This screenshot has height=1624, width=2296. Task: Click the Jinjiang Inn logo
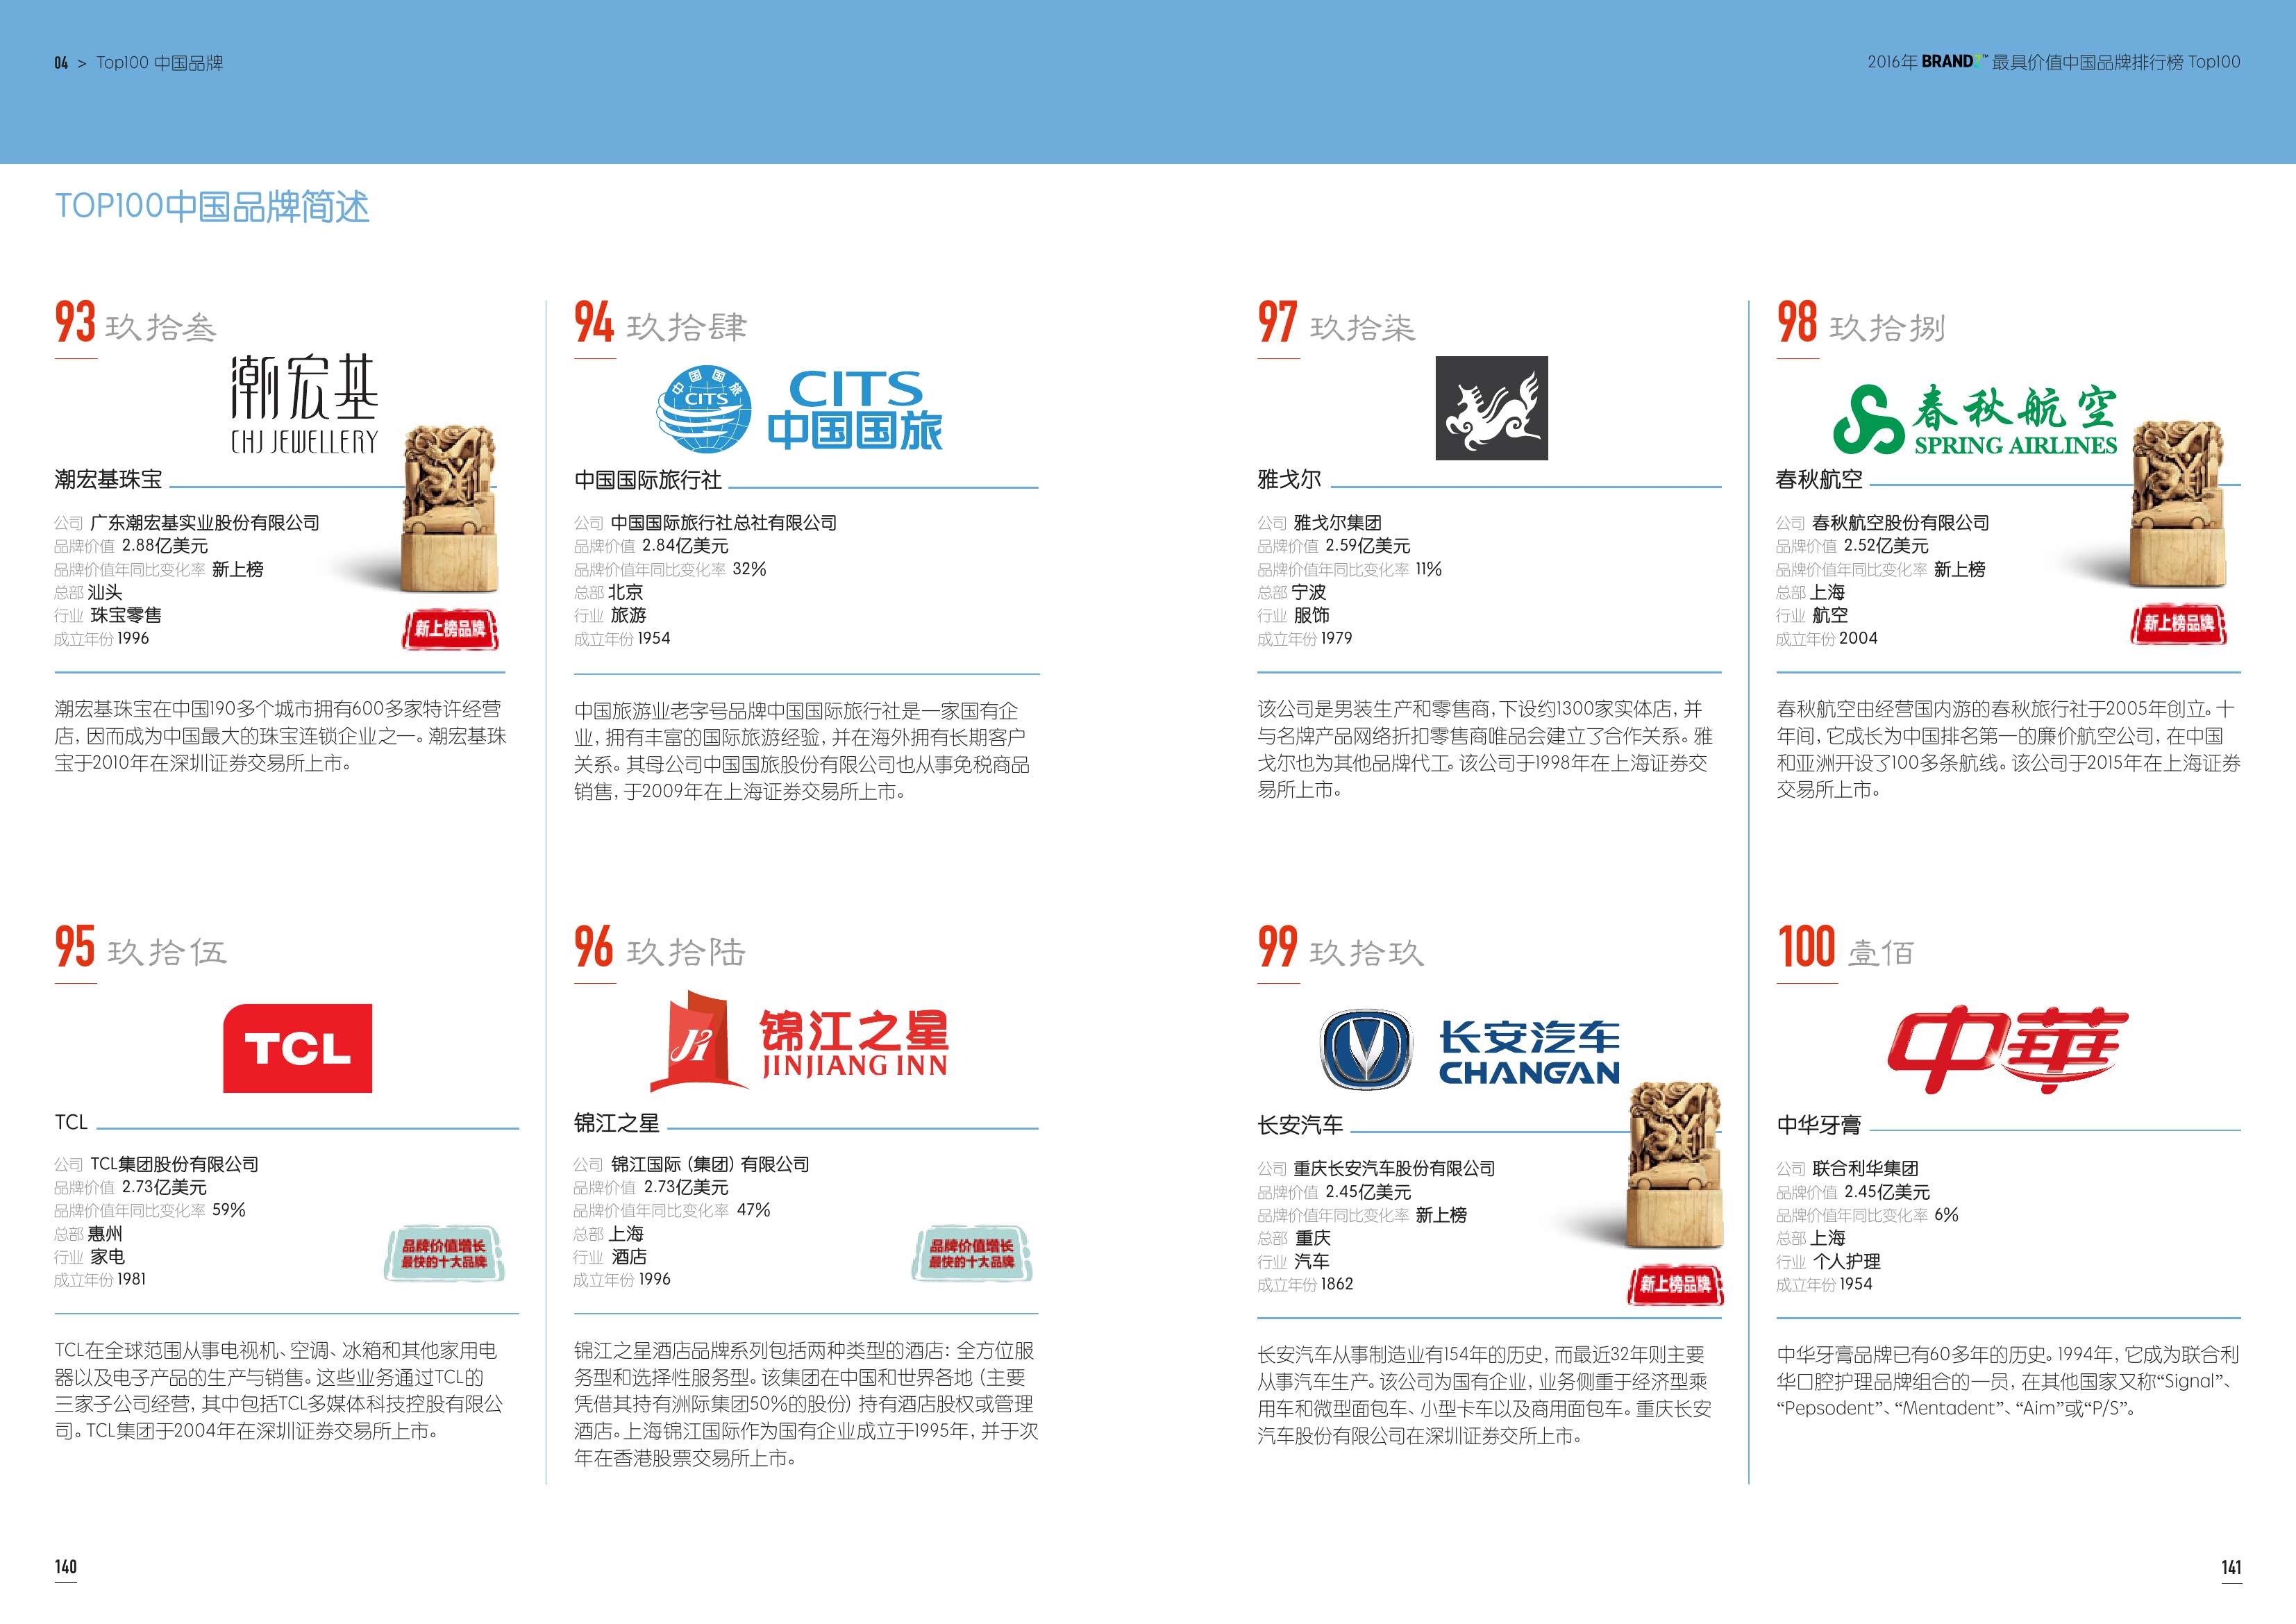pos(798,1041)
